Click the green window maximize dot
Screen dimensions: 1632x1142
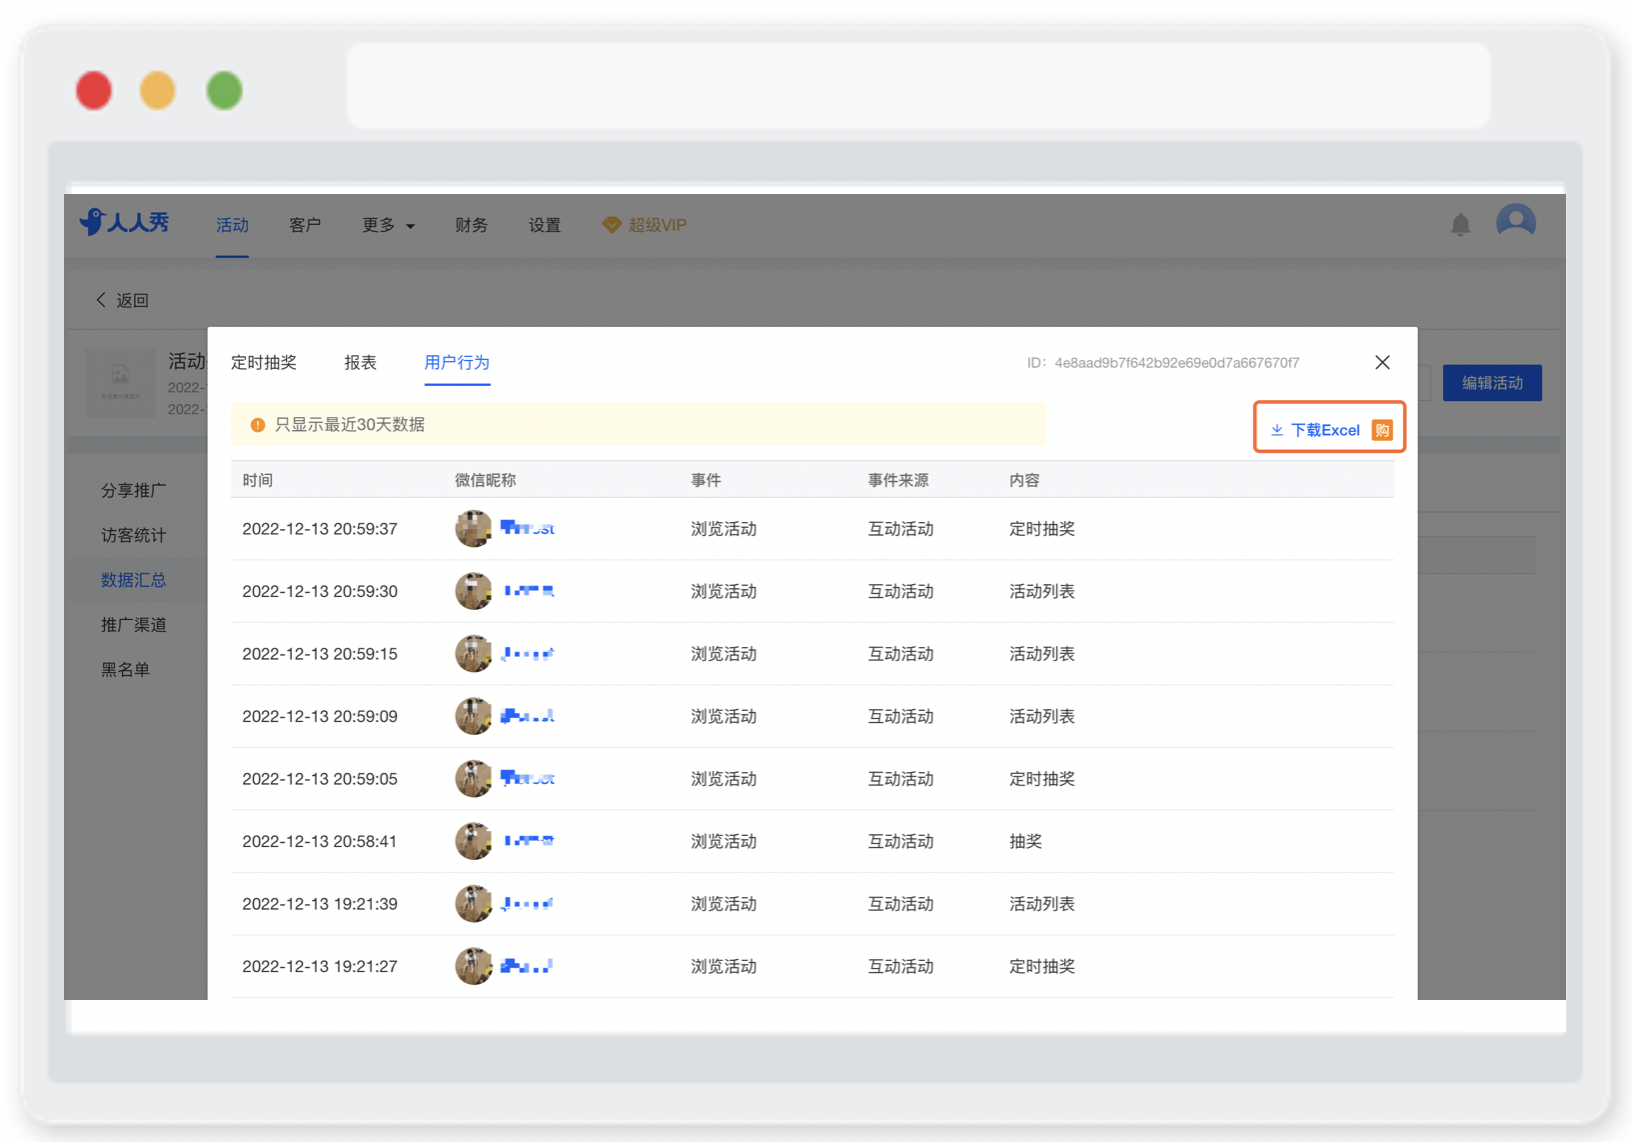(224, 90)
